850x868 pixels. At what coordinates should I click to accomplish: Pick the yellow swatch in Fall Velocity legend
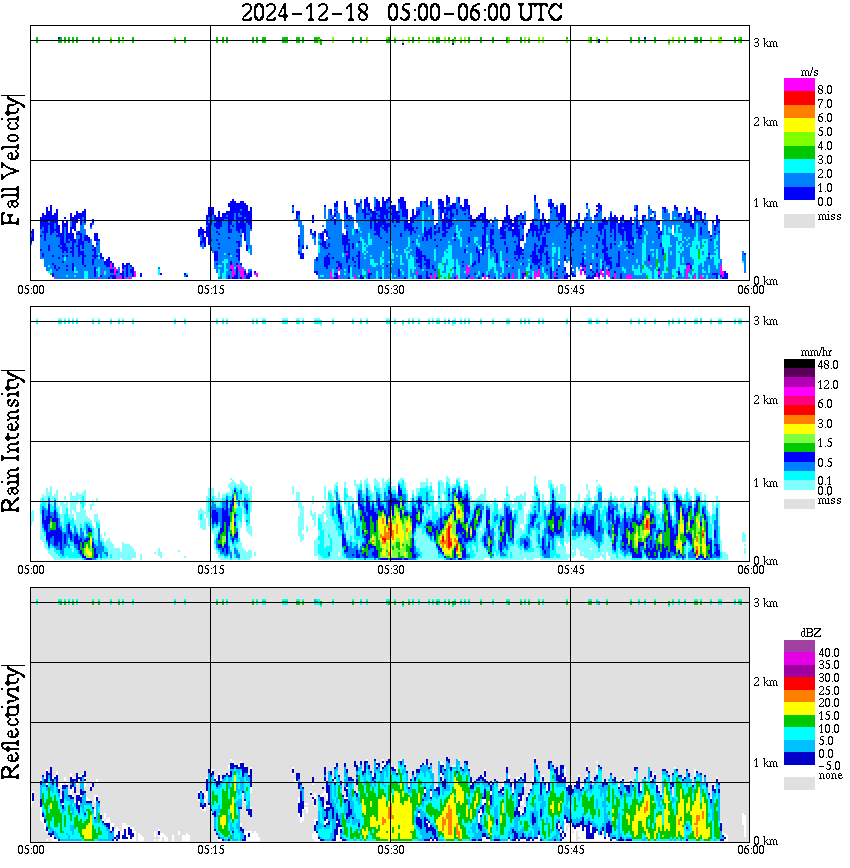coord(799,126)
